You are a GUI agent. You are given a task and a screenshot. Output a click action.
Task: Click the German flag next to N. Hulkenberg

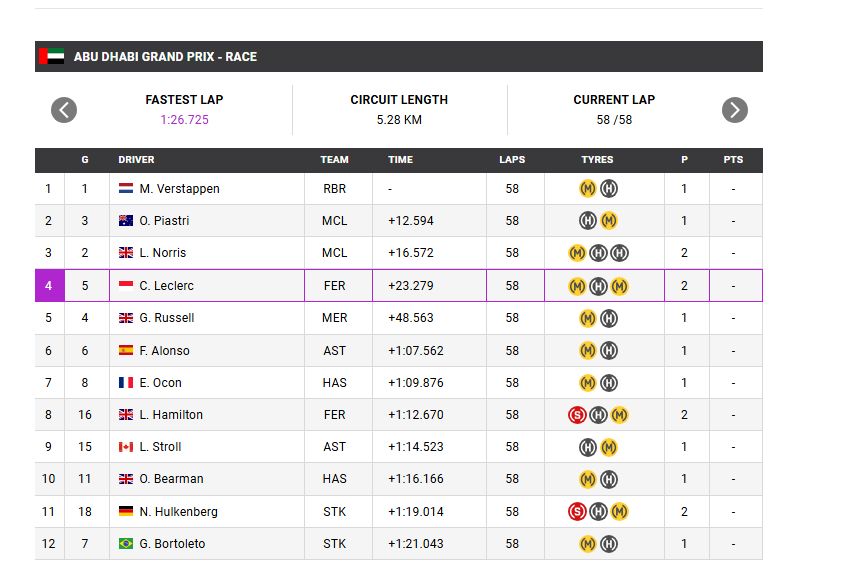(126, 512)
